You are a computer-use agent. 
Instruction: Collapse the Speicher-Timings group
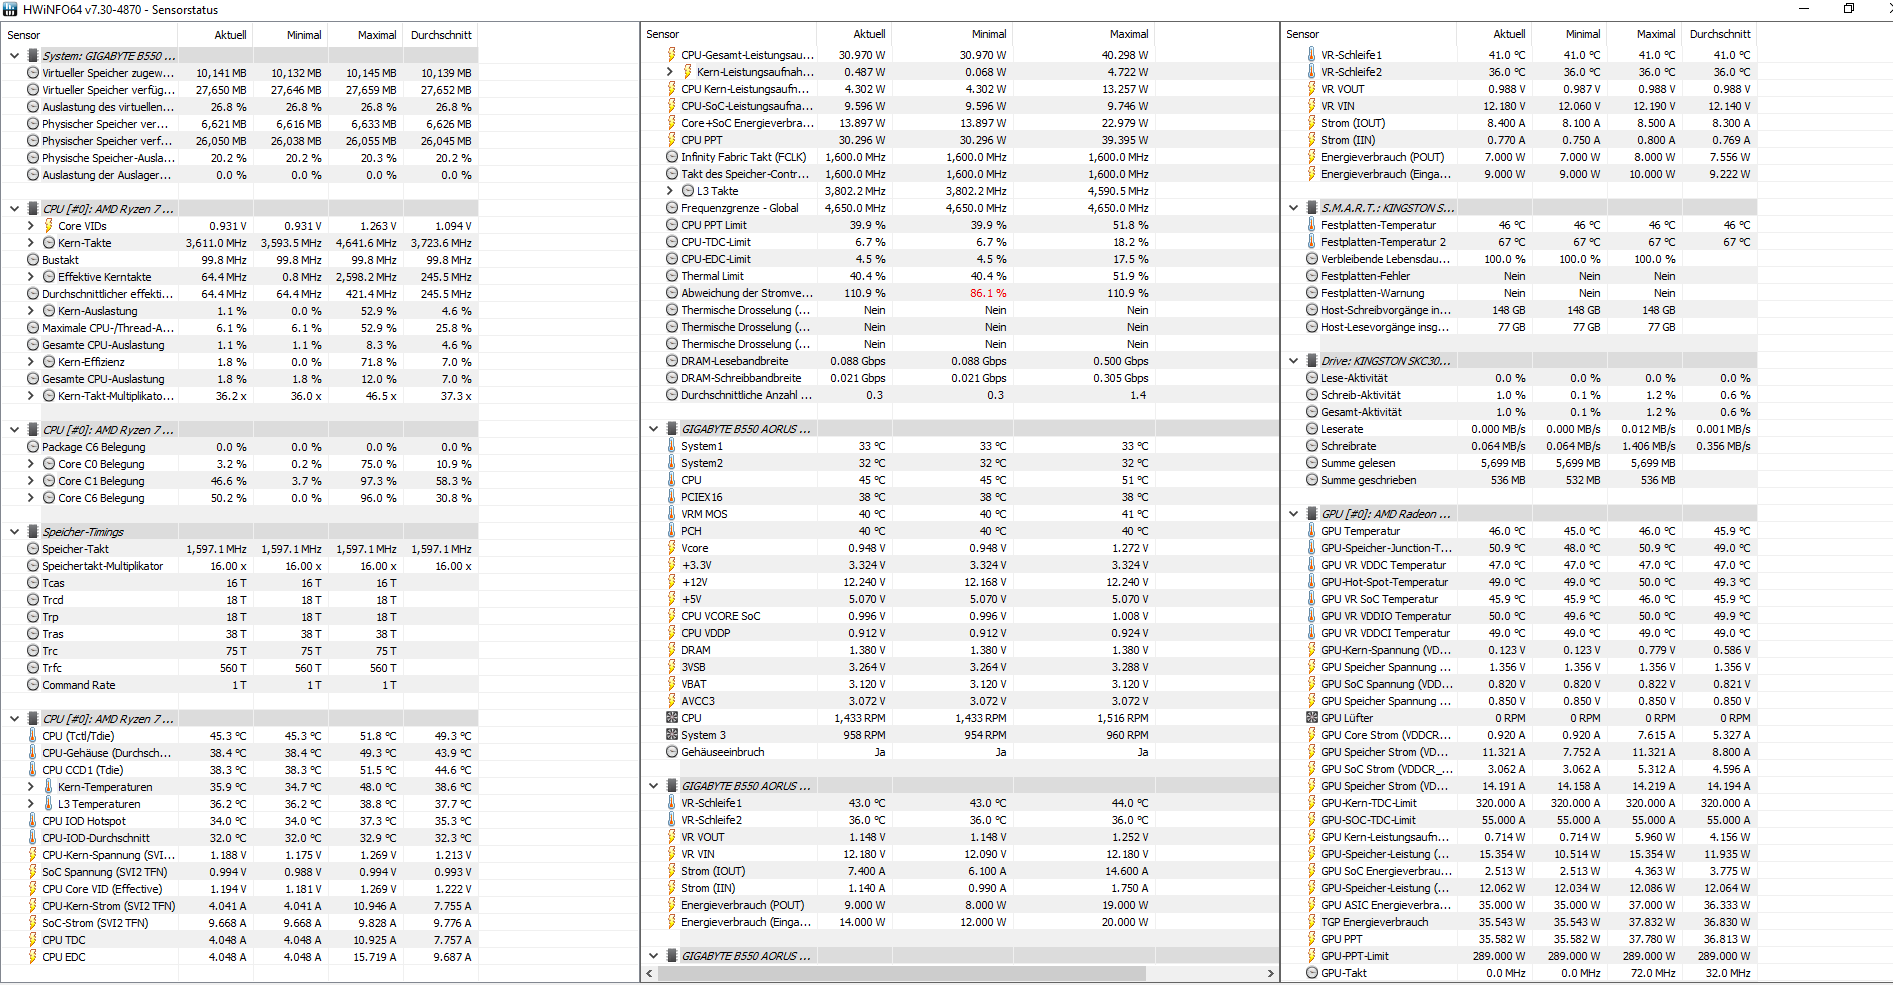click(14, 532)
